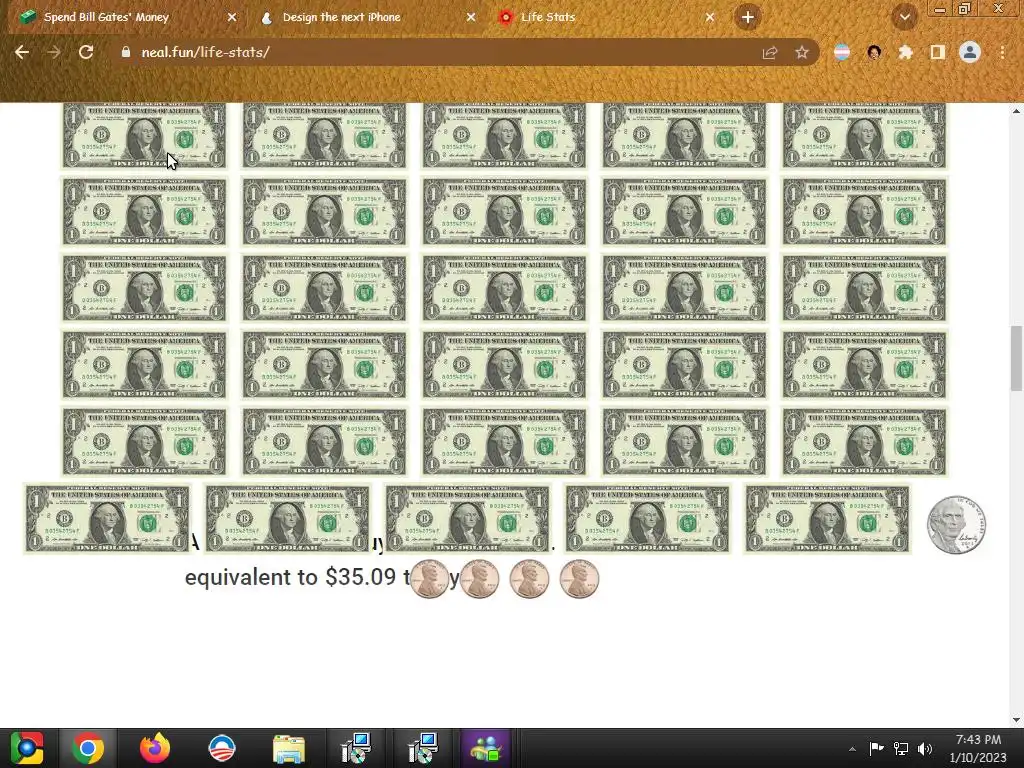Open the second installer disc taskbar icon
The height and width of the screenshot is (768, 1024).
(x=423, y=748)
